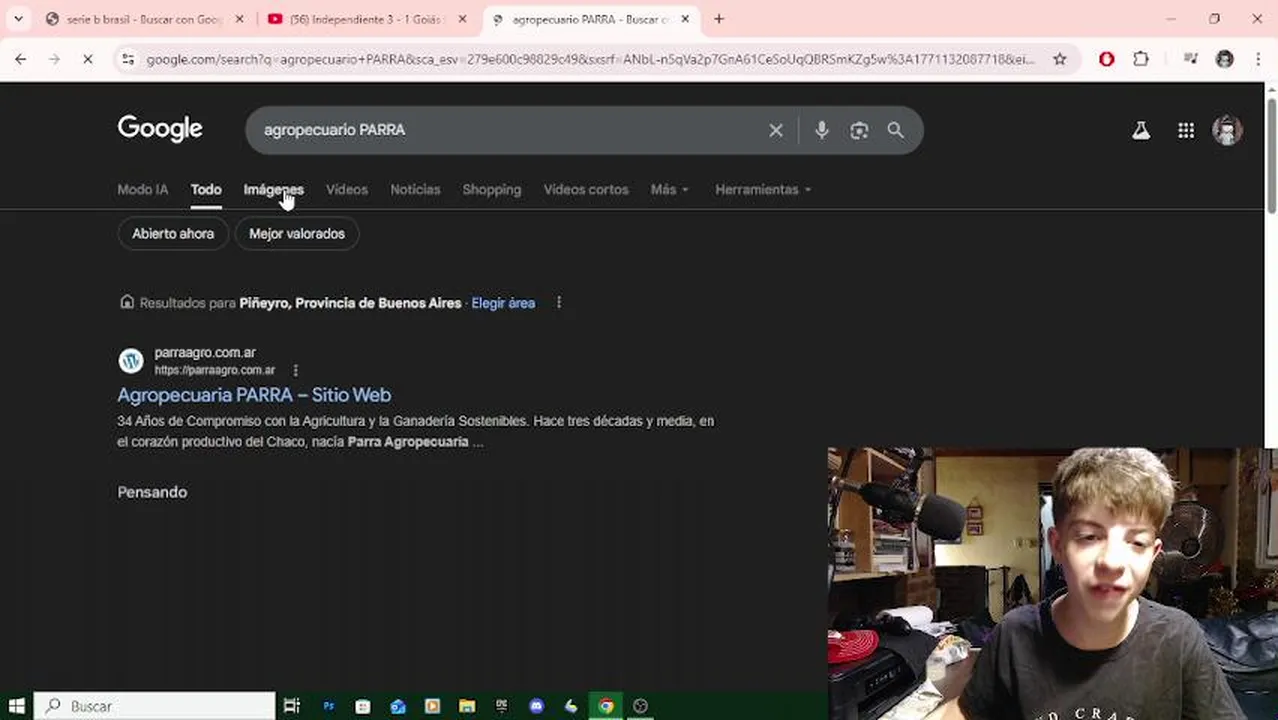Screen dimensions: 1278x720
Task: Close the Independiente YouTube tab
Action: point(462,19)
